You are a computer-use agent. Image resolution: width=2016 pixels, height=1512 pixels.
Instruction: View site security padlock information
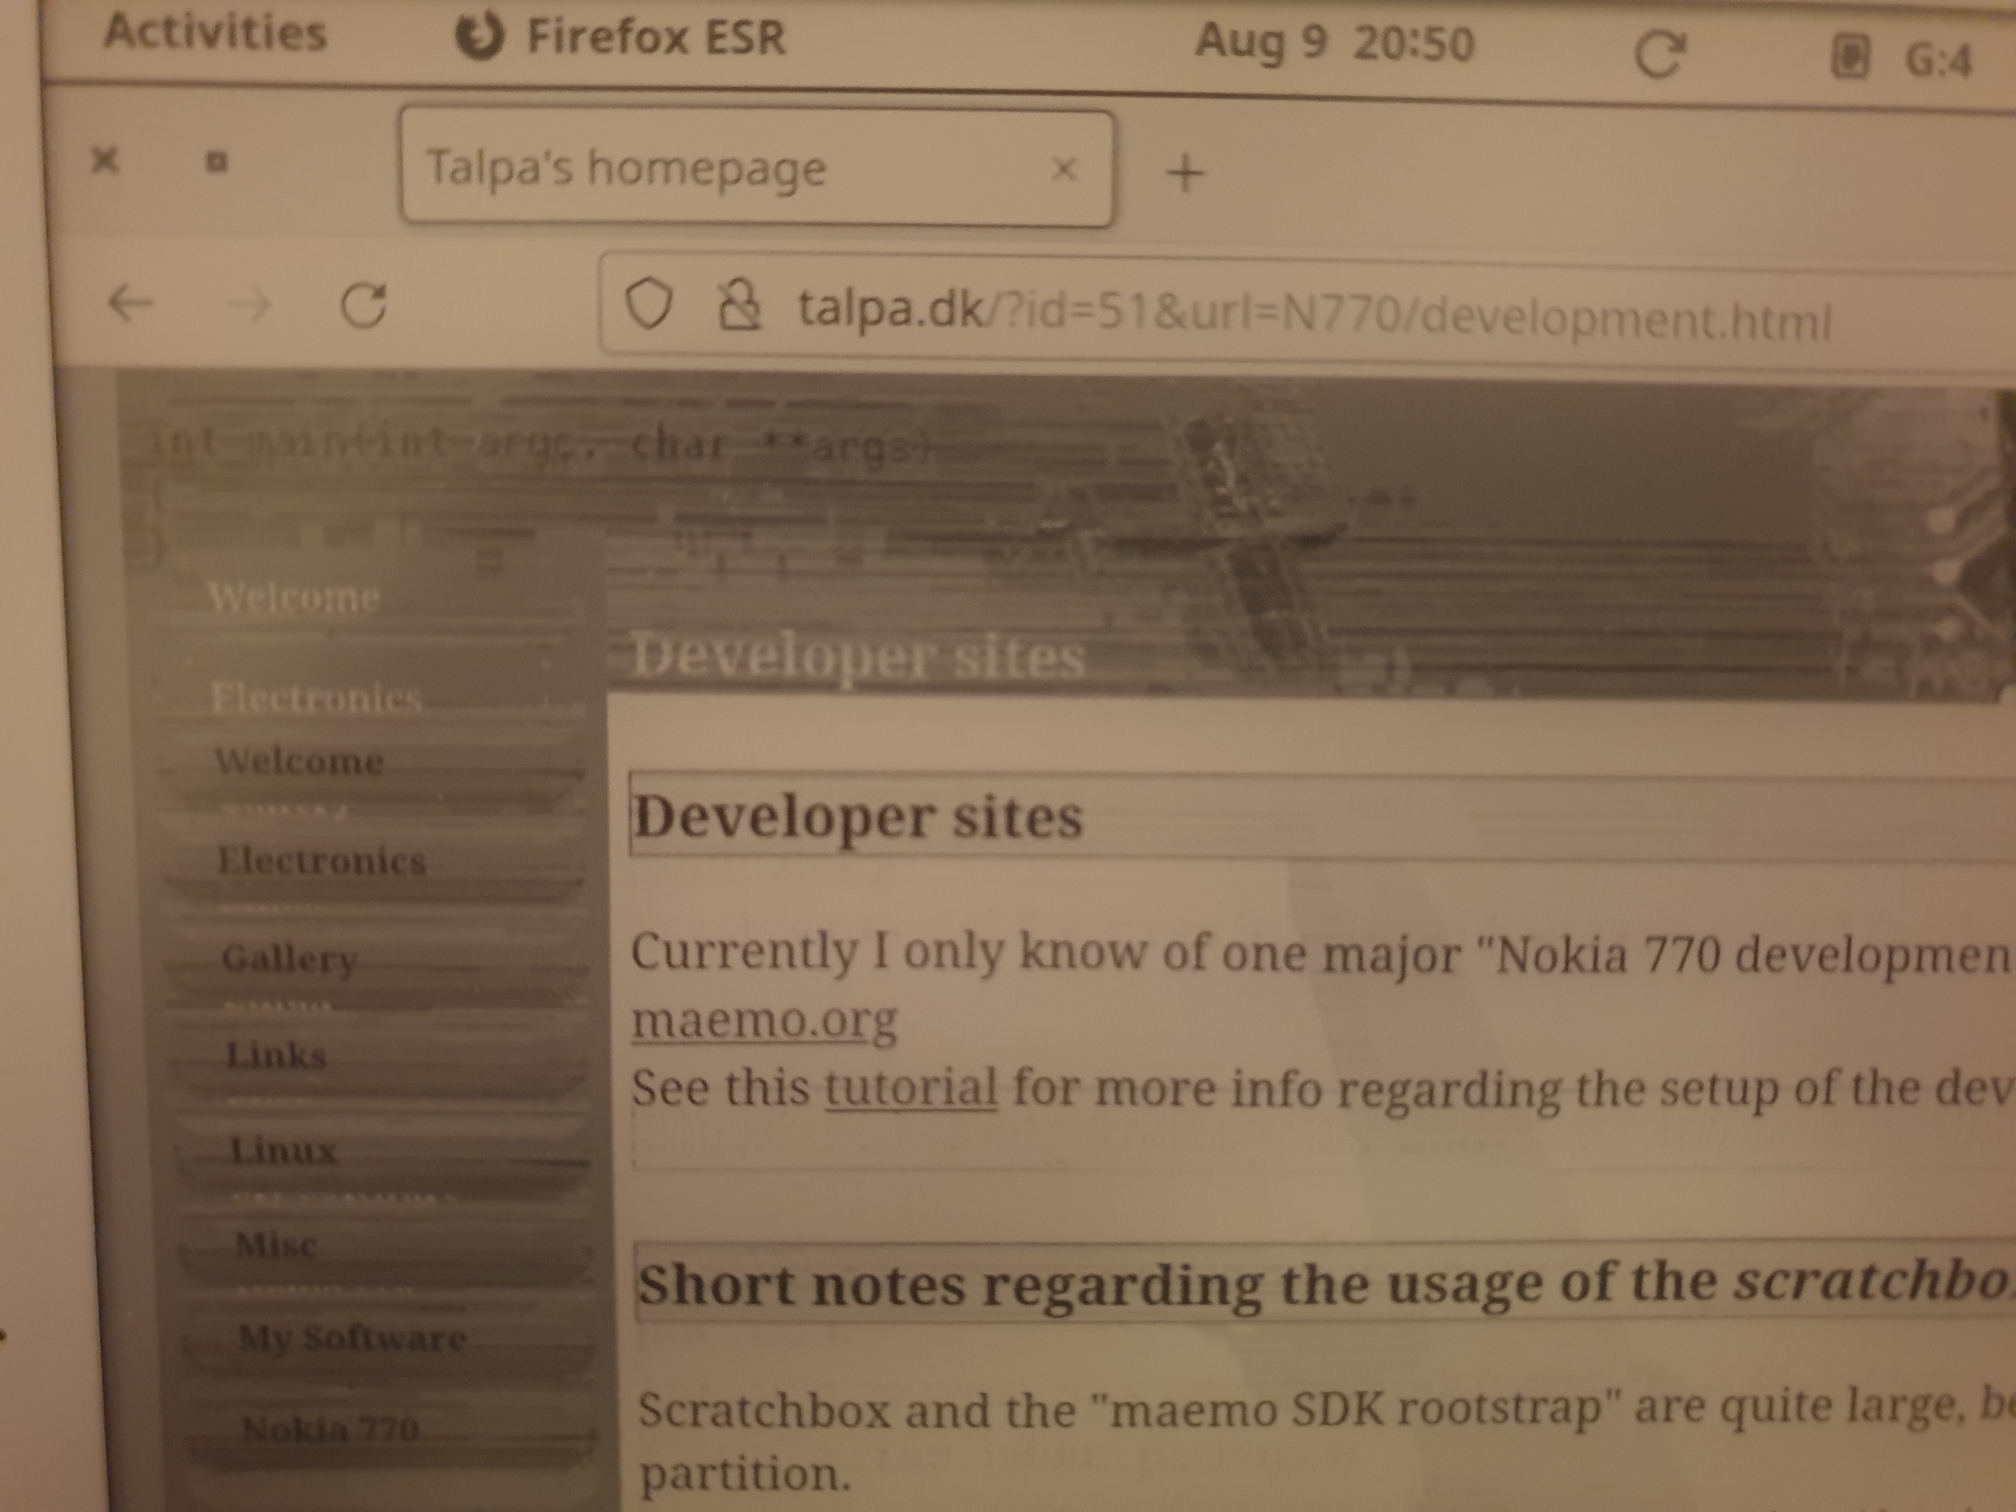[739, 305]
